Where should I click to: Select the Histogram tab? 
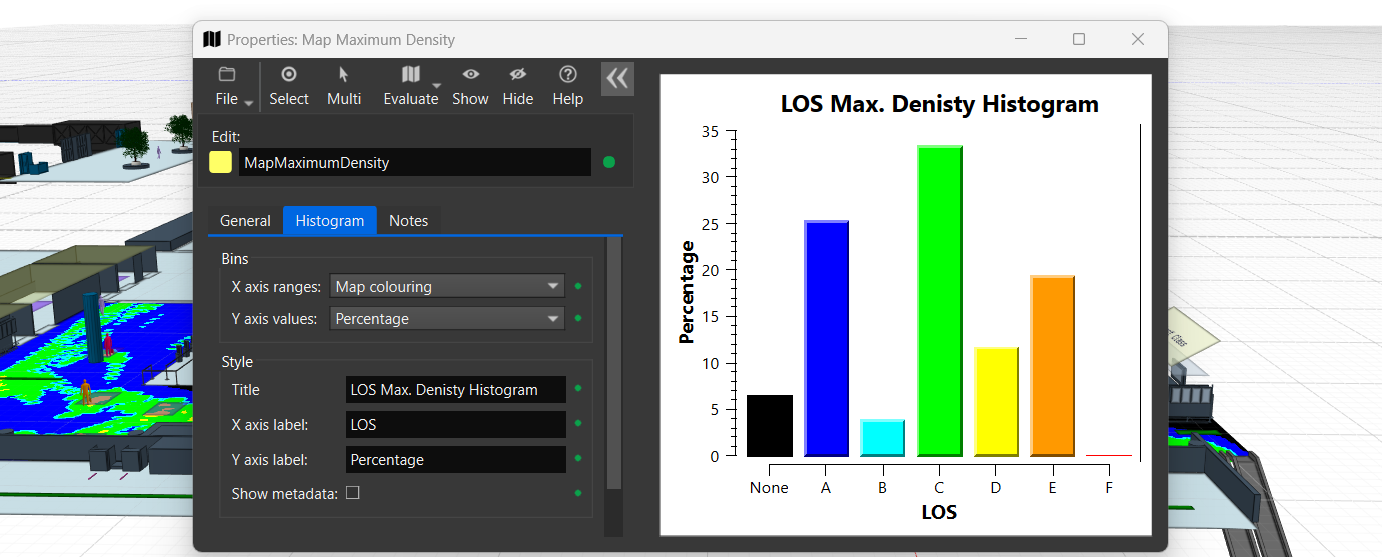(329, 221)
